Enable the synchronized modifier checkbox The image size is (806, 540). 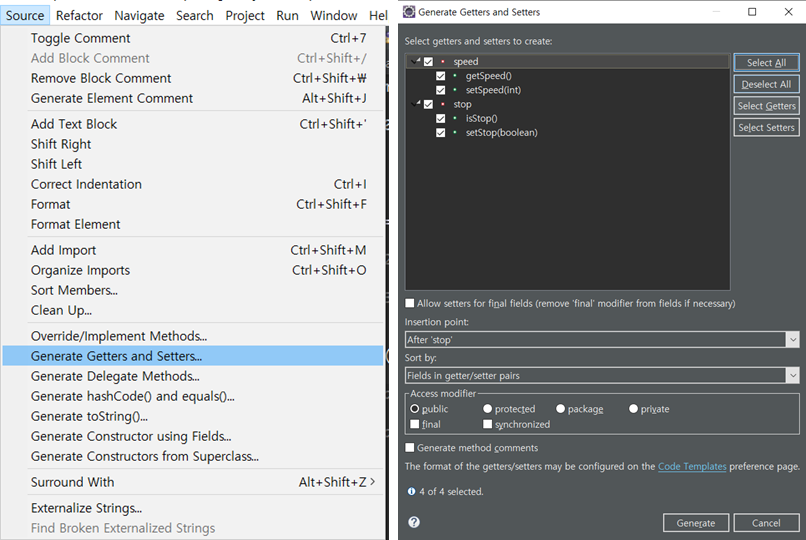click(x=487, y=424)
